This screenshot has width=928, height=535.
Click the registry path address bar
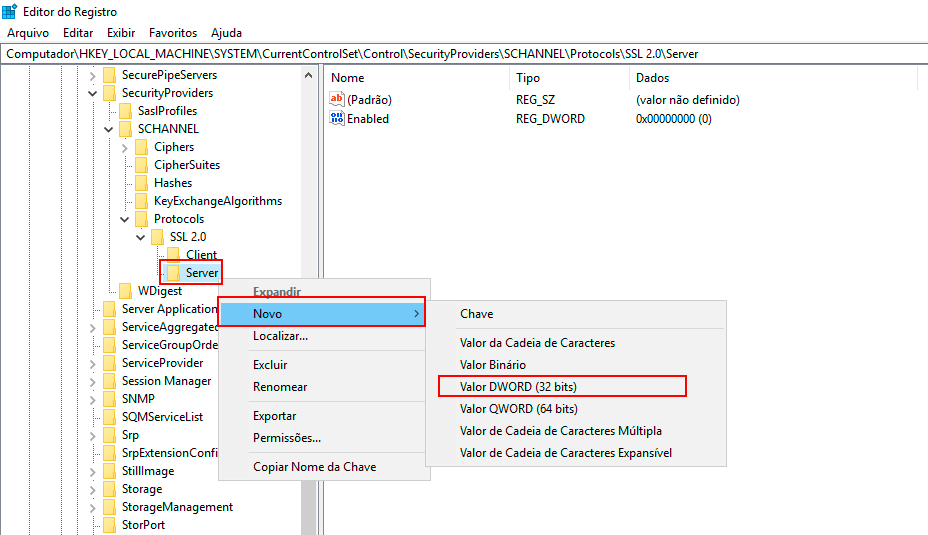(464, 54)
